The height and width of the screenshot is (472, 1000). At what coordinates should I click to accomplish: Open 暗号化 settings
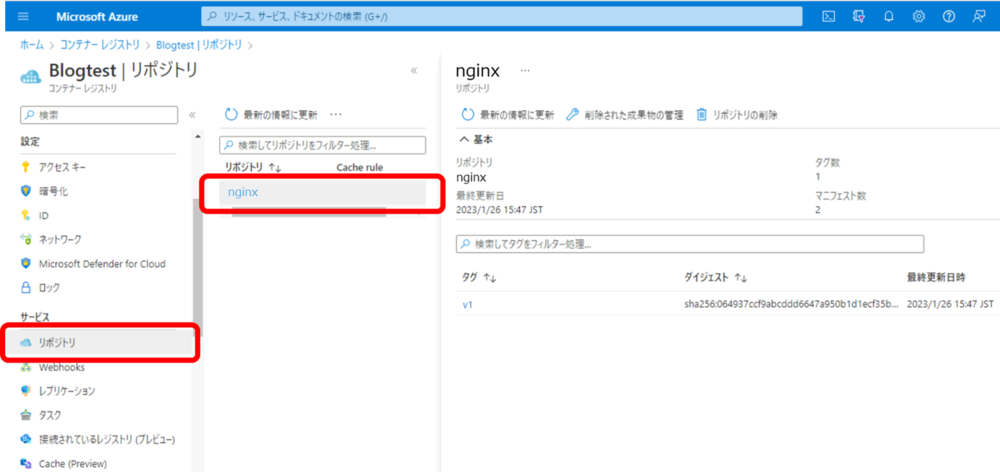tap(54, 191)
